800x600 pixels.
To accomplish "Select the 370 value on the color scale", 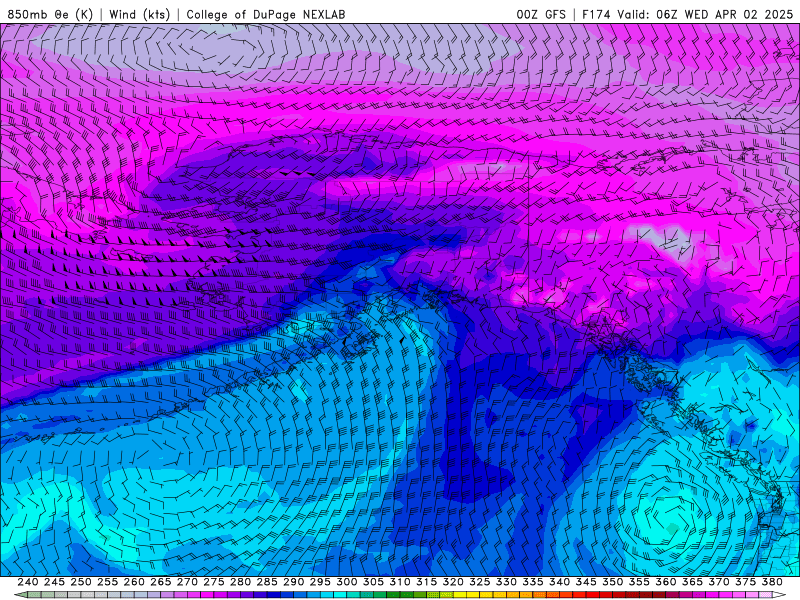I will tap(719, 582).
